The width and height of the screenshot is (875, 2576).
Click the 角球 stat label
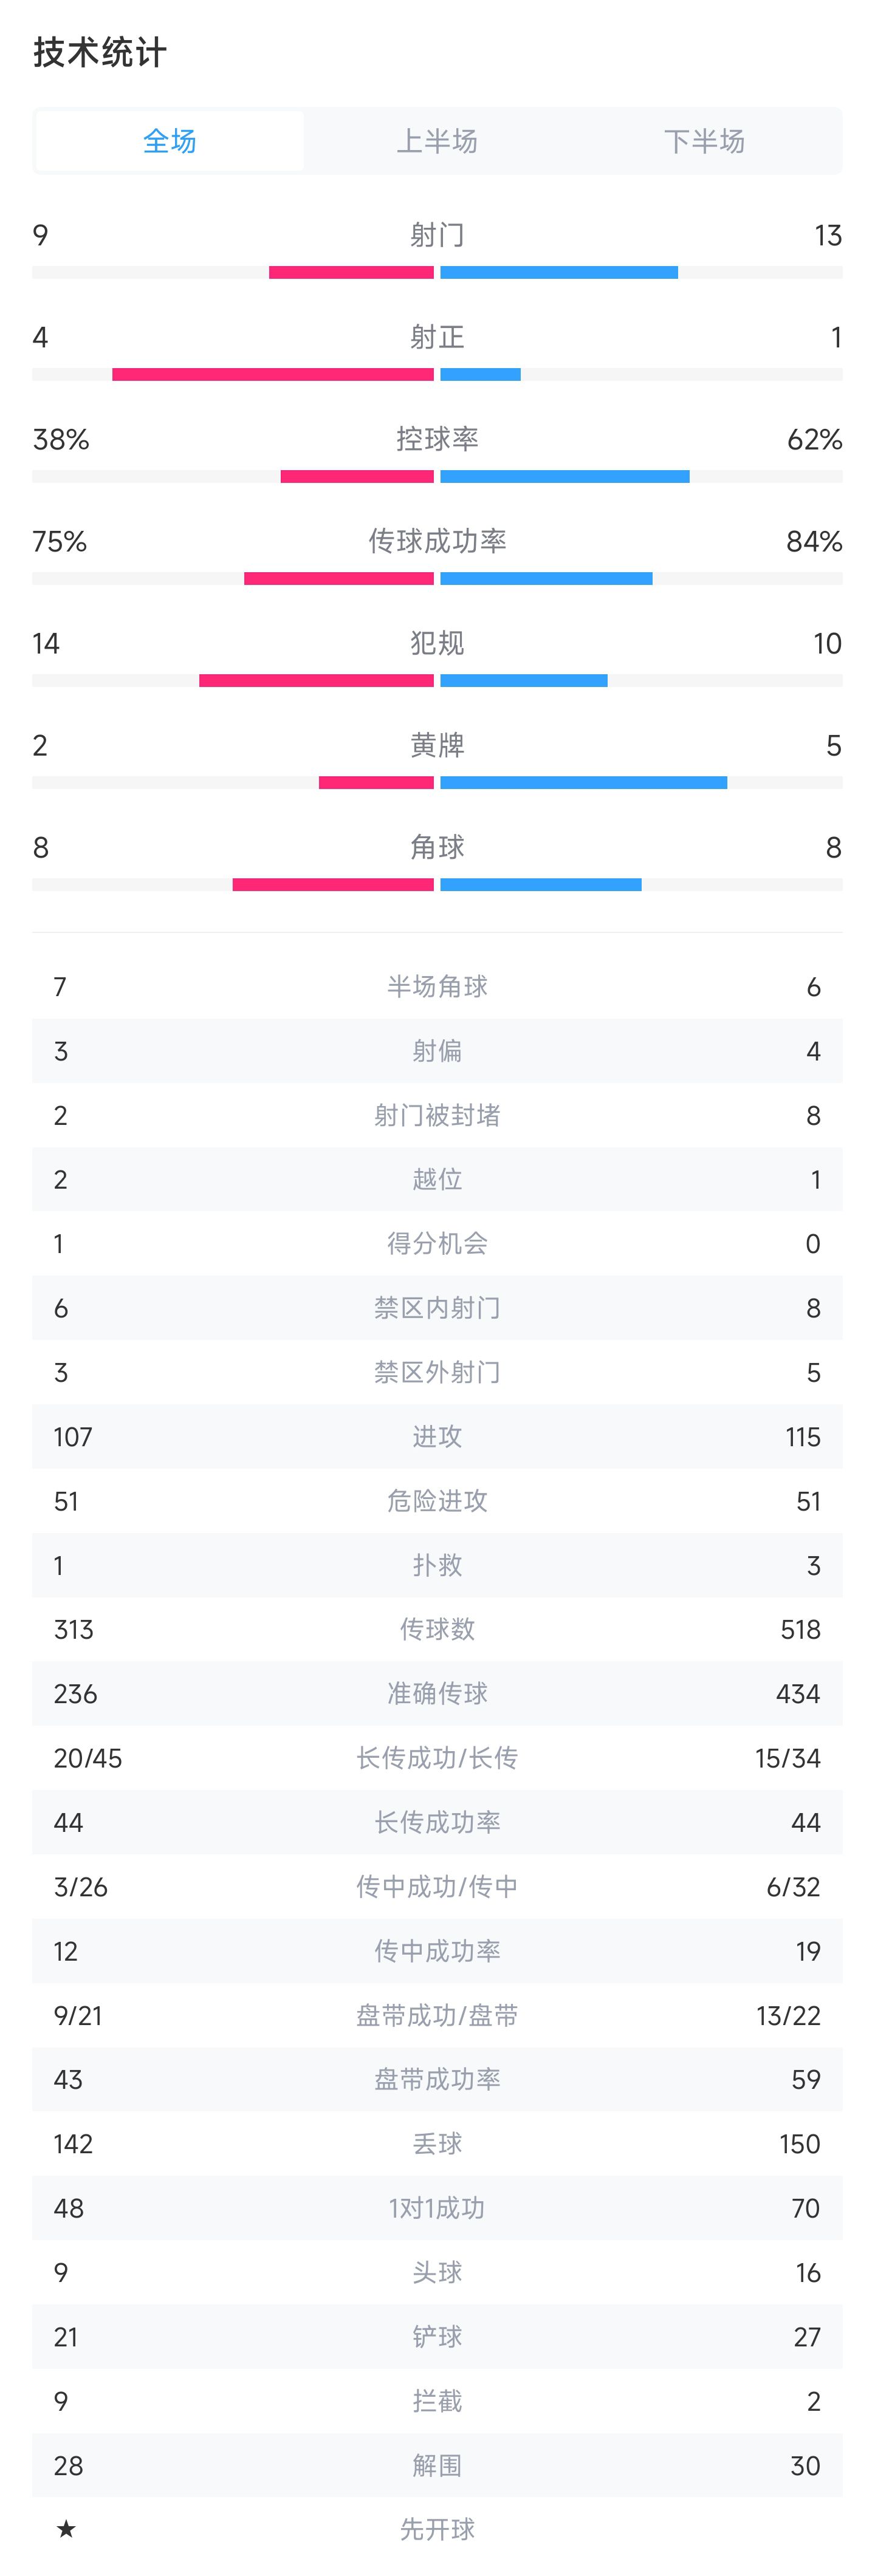coord(437,847)
